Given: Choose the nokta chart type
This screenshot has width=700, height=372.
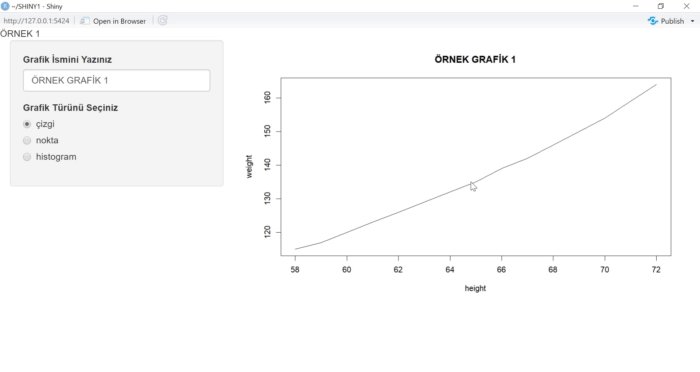Looking at the screenshot, I should point(27,140).
